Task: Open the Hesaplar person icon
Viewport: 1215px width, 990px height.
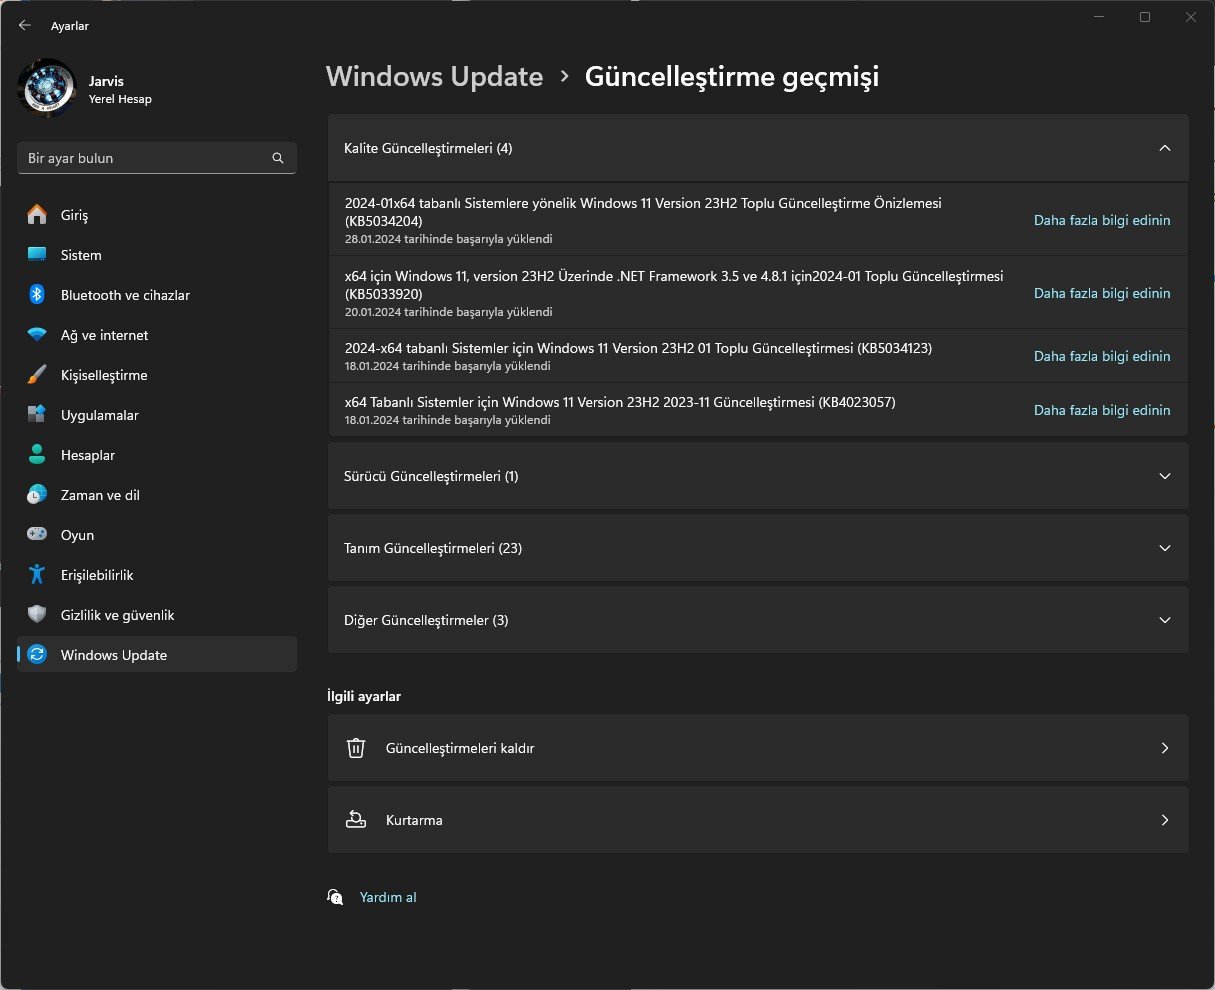Action: [x=37, y=455]
